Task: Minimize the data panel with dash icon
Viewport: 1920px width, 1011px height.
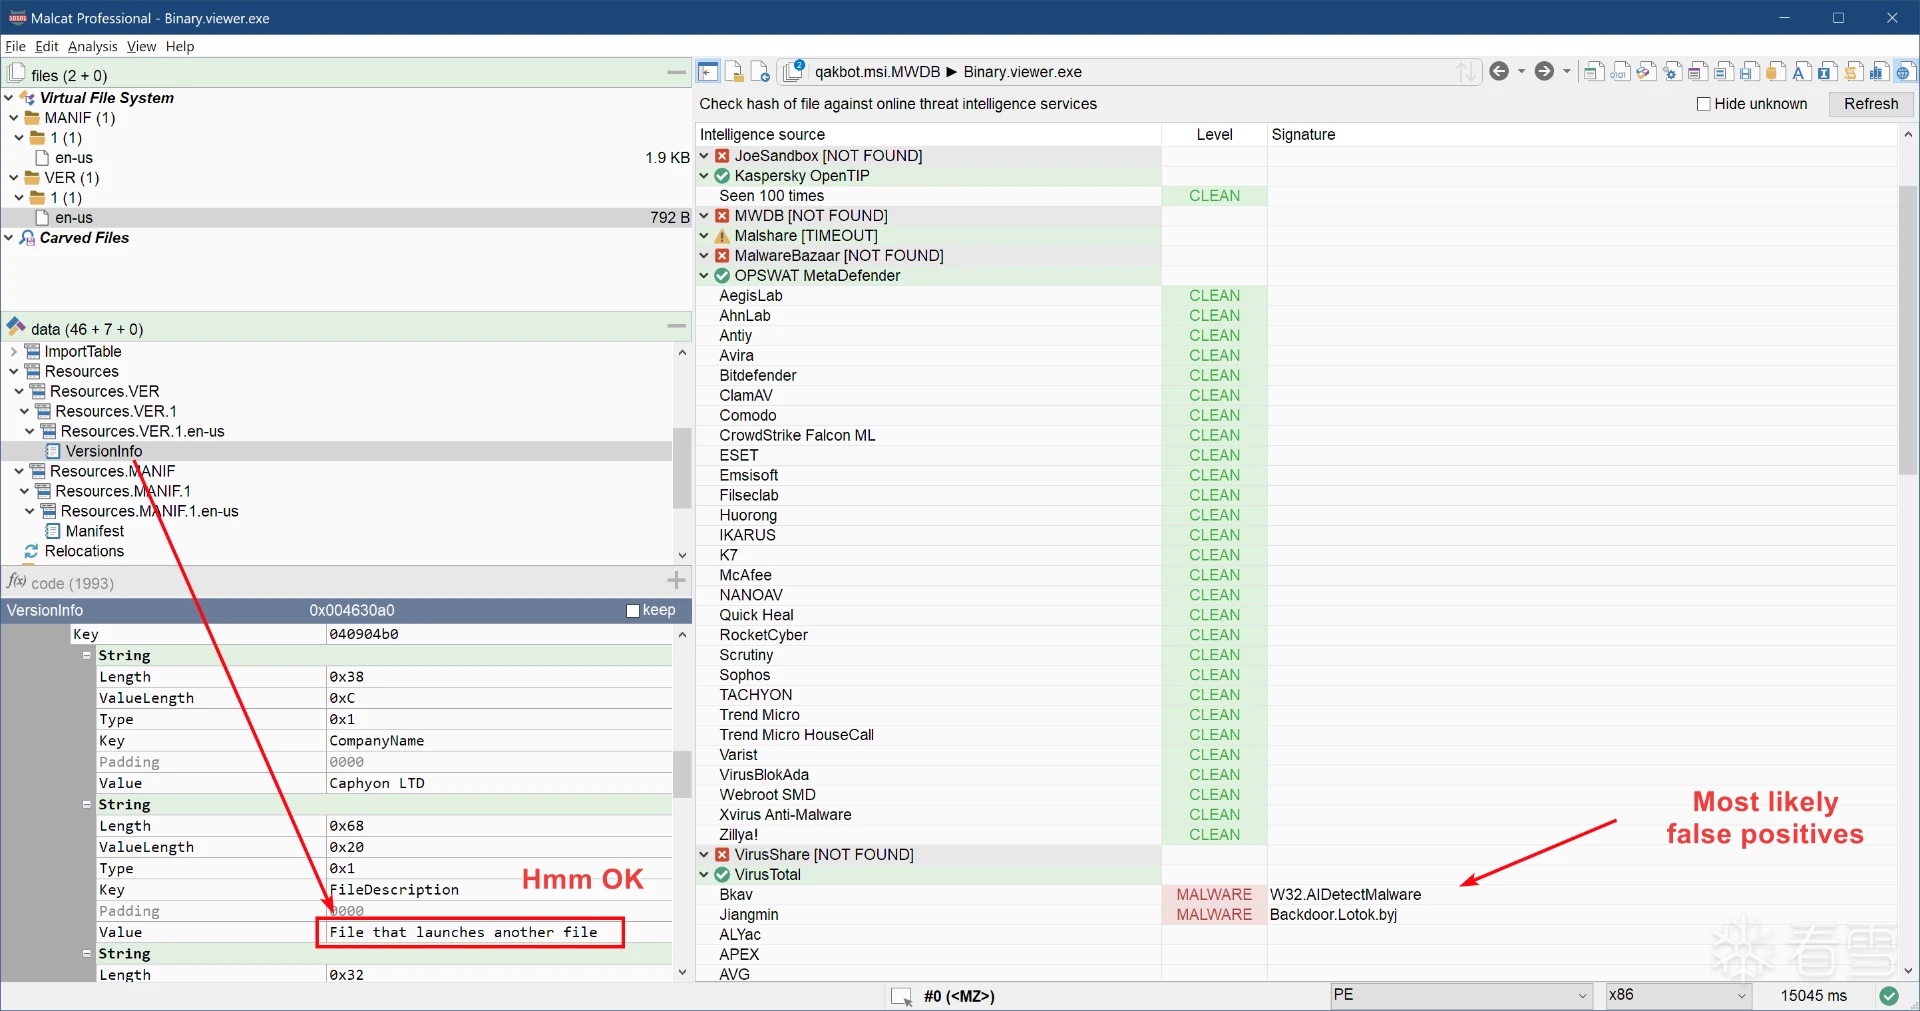Action: (x=677, y=326)
